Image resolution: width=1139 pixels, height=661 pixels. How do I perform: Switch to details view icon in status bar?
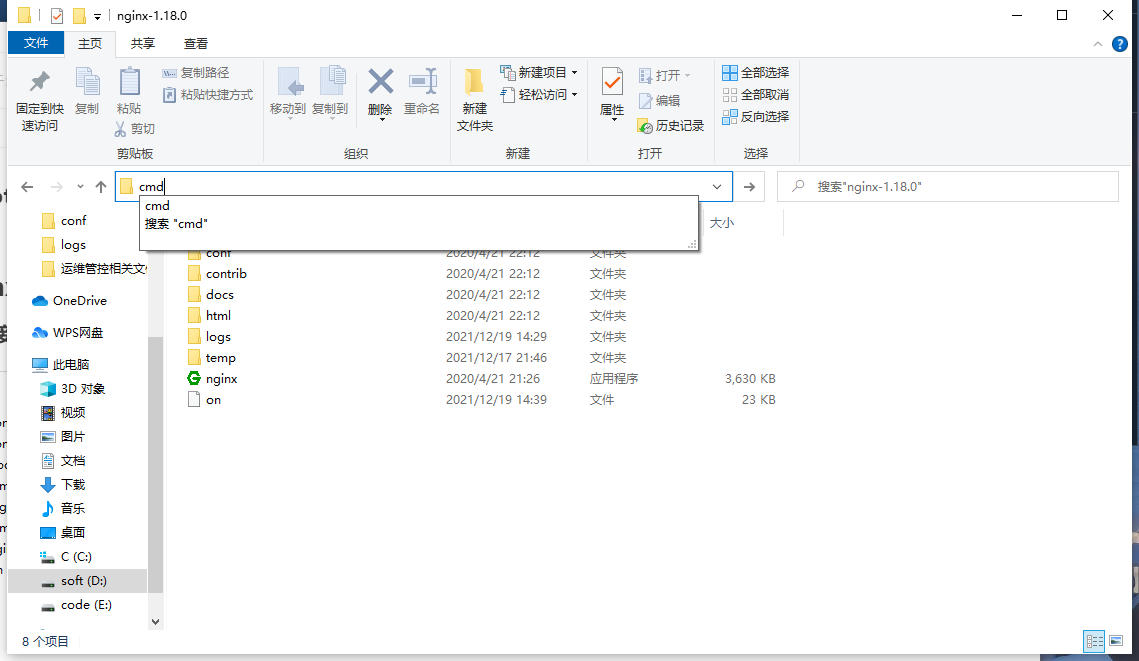tap(1095, 641)
